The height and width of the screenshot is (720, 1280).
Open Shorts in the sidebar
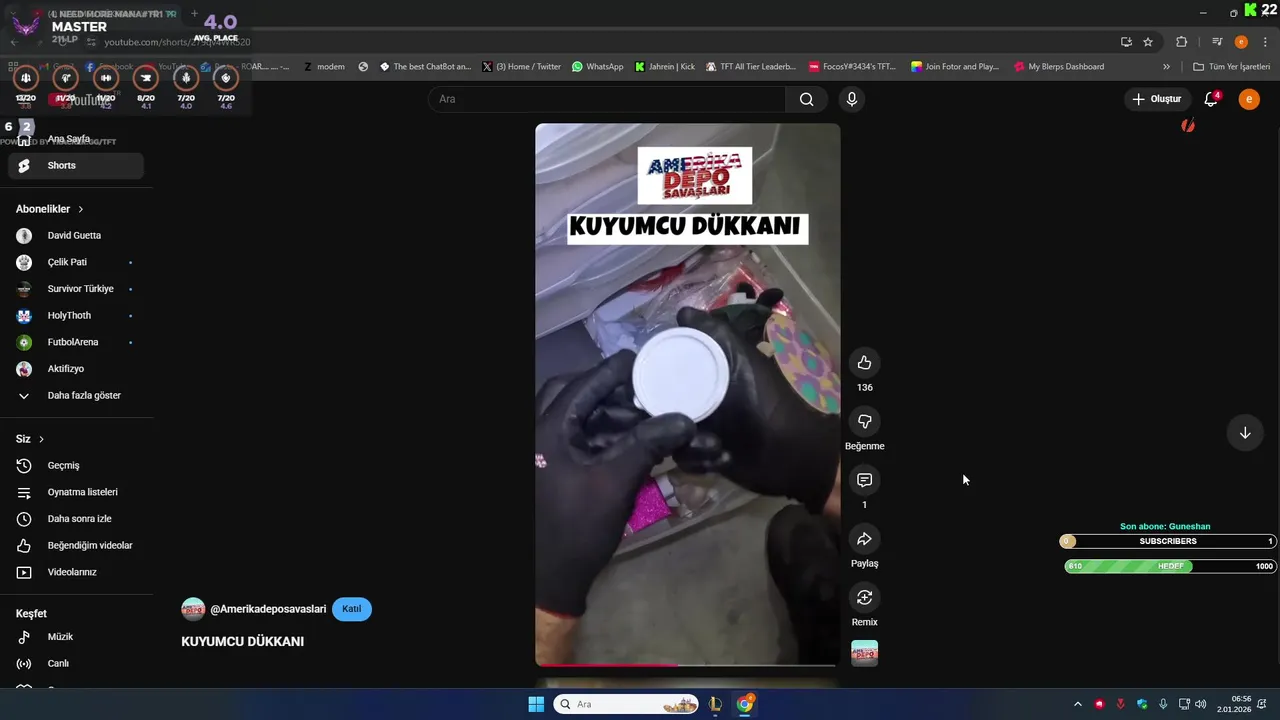coord(76,166)
